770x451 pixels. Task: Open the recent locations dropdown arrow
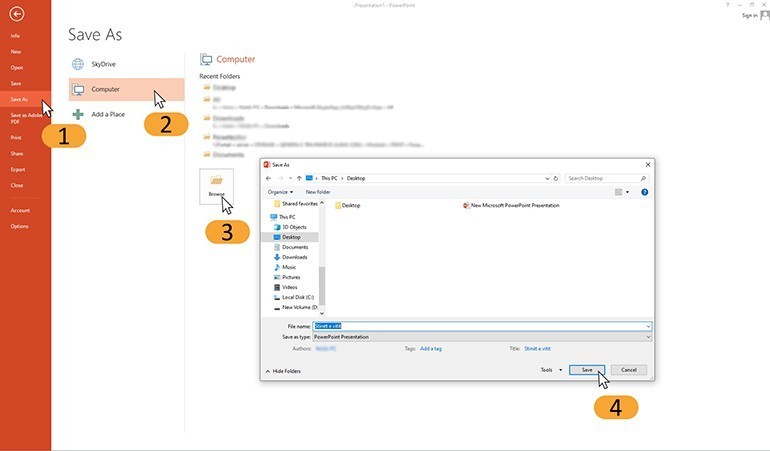click(290, 178)
